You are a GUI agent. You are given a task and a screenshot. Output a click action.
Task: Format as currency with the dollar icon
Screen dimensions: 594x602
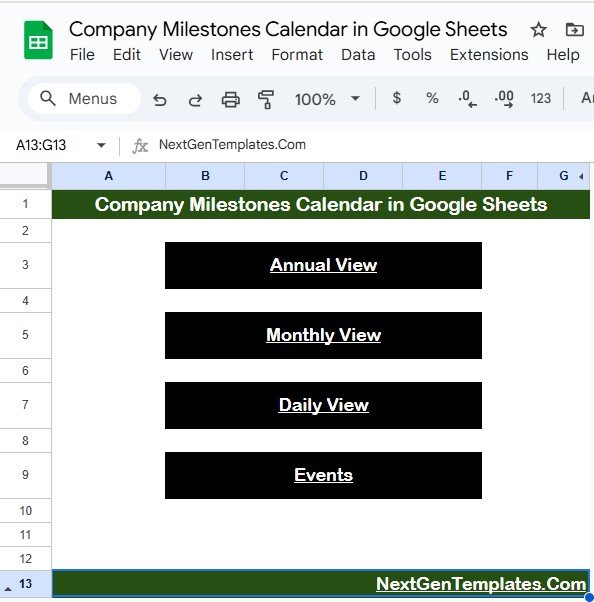pyautogui.click(x=397, y=98)
